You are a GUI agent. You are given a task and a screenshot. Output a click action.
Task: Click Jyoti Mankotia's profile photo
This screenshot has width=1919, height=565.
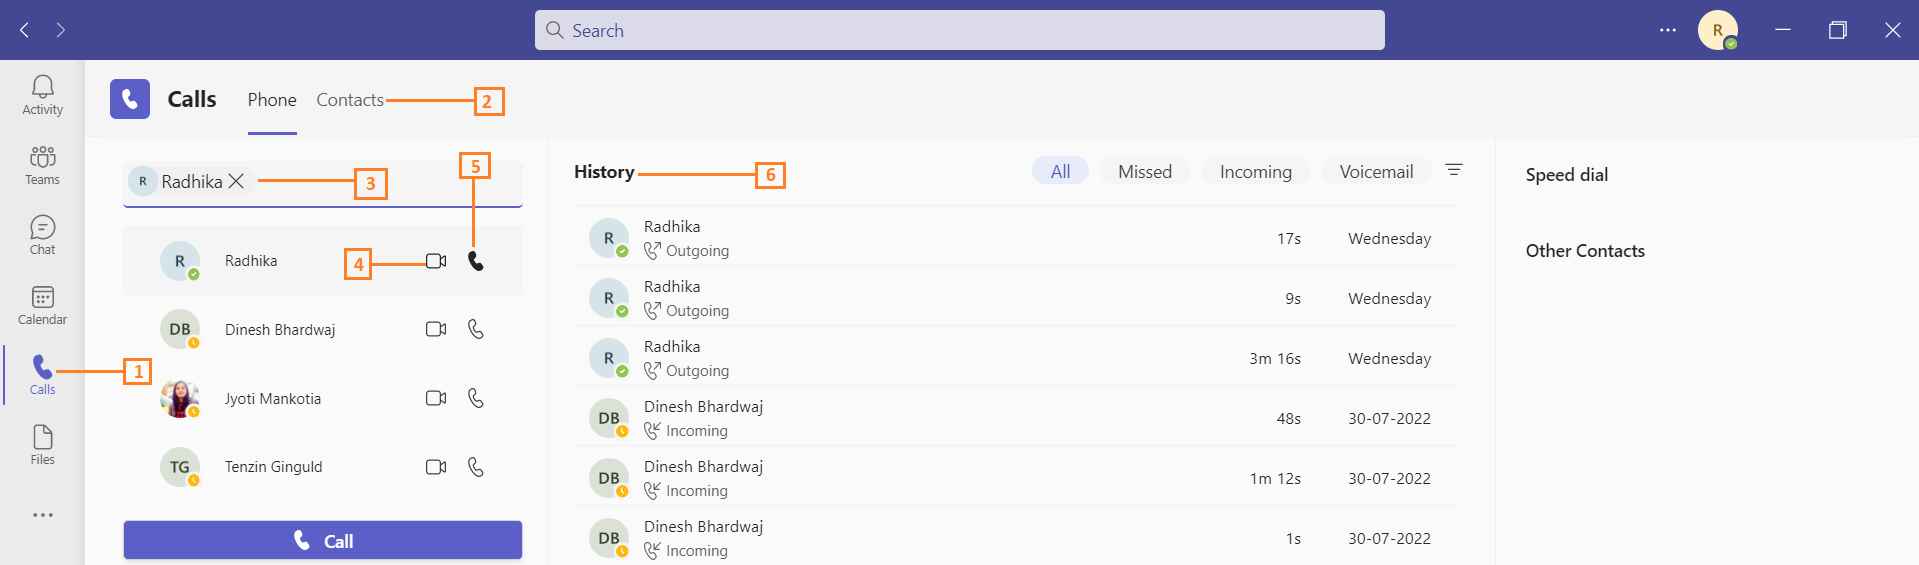(180, 398)
